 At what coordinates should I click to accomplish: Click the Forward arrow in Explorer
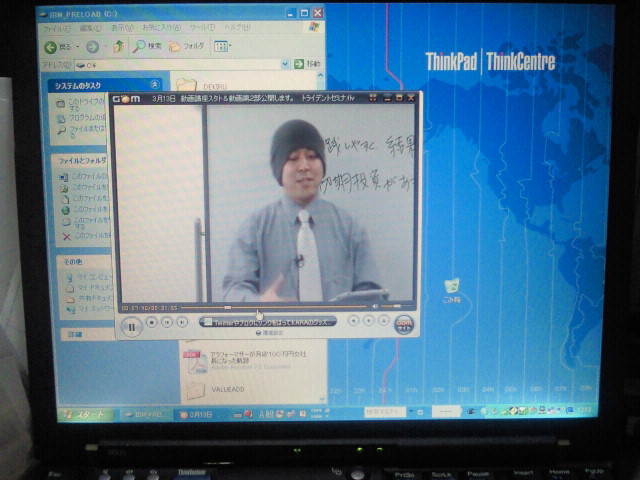click(x=93, y=47)
